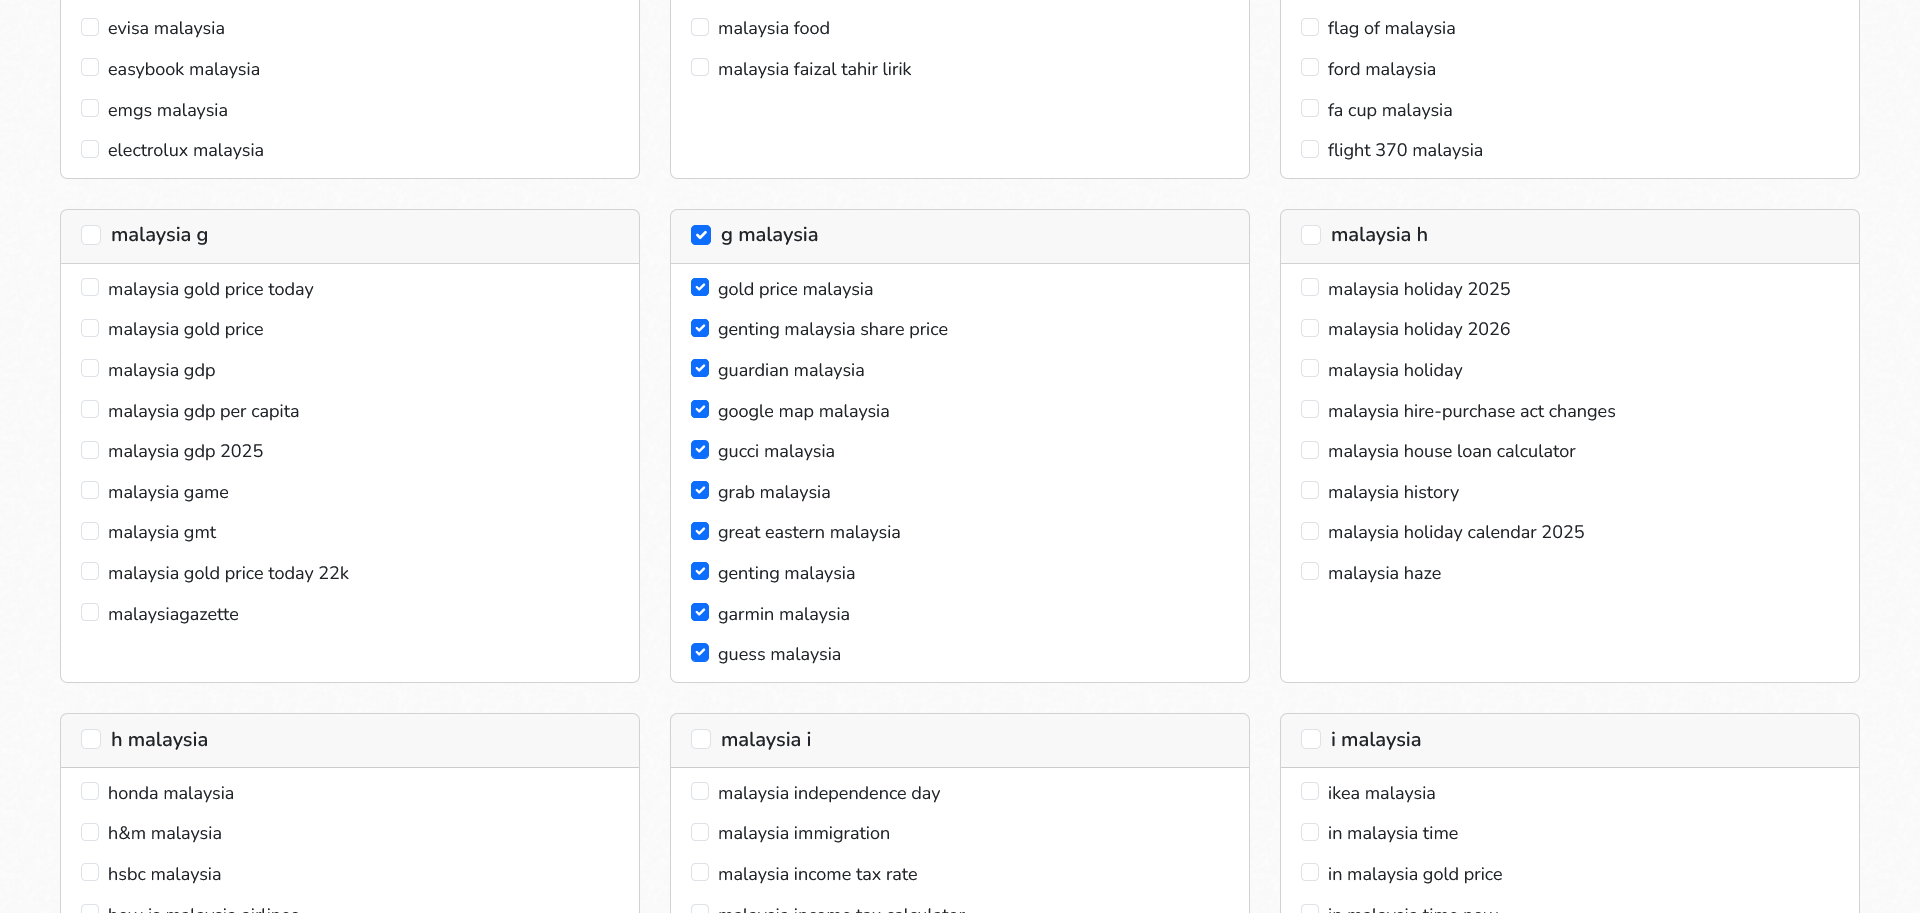Viewport: 1920px width, 913px height.
Task: Check 'malaysia gdp per capita' keyword
Action: (x=90, y=410)
